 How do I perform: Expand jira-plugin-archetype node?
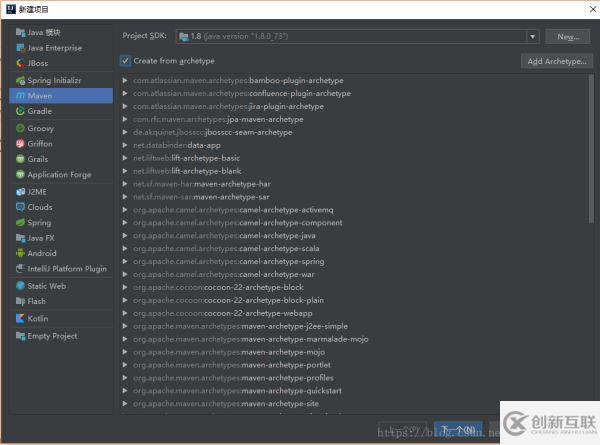125,106
